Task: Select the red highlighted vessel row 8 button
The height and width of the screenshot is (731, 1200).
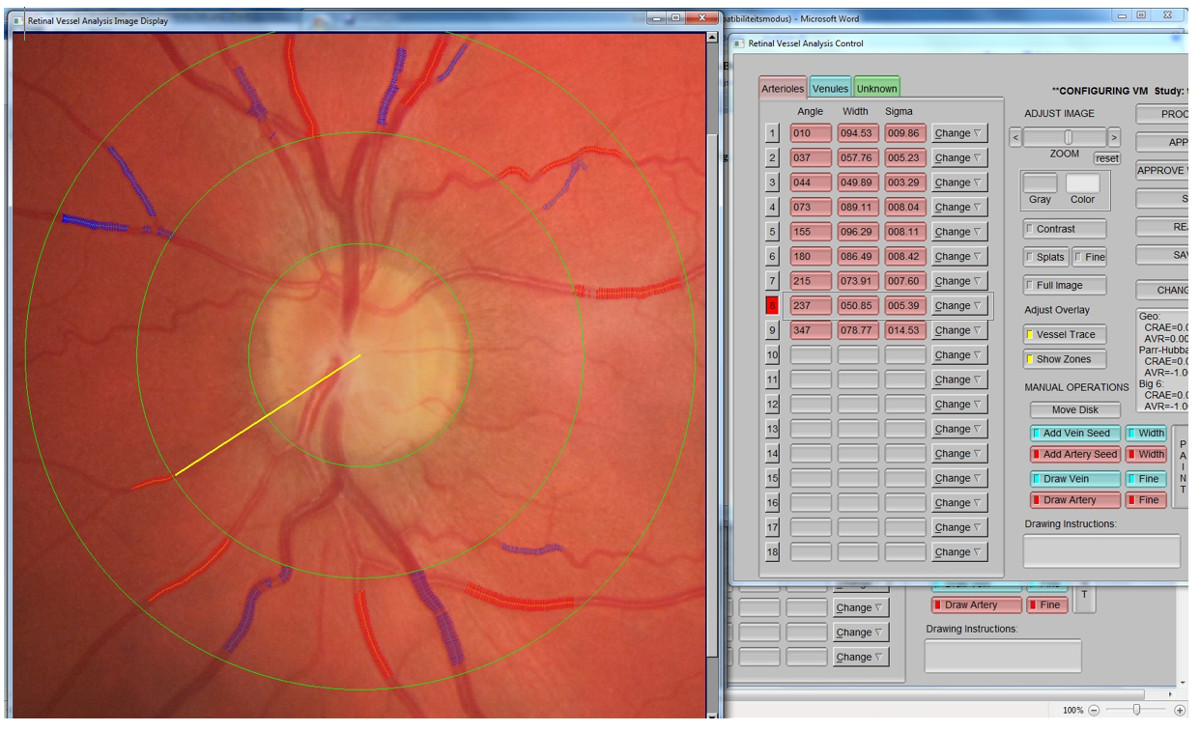Action: pos(772,306)
